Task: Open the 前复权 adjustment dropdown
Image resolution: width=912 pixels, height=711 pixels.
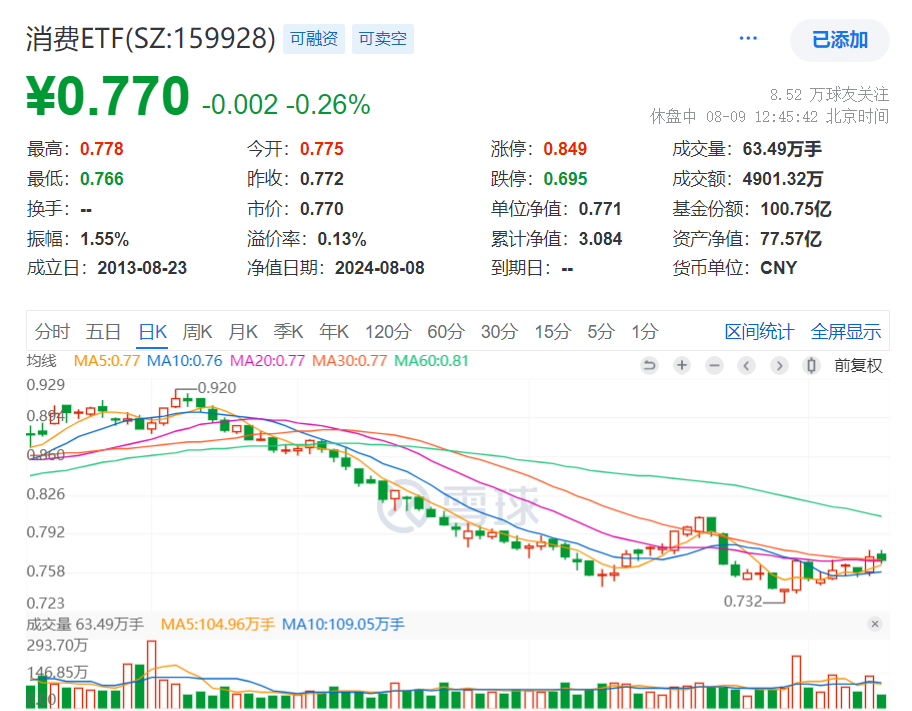Action: [858, 365]
